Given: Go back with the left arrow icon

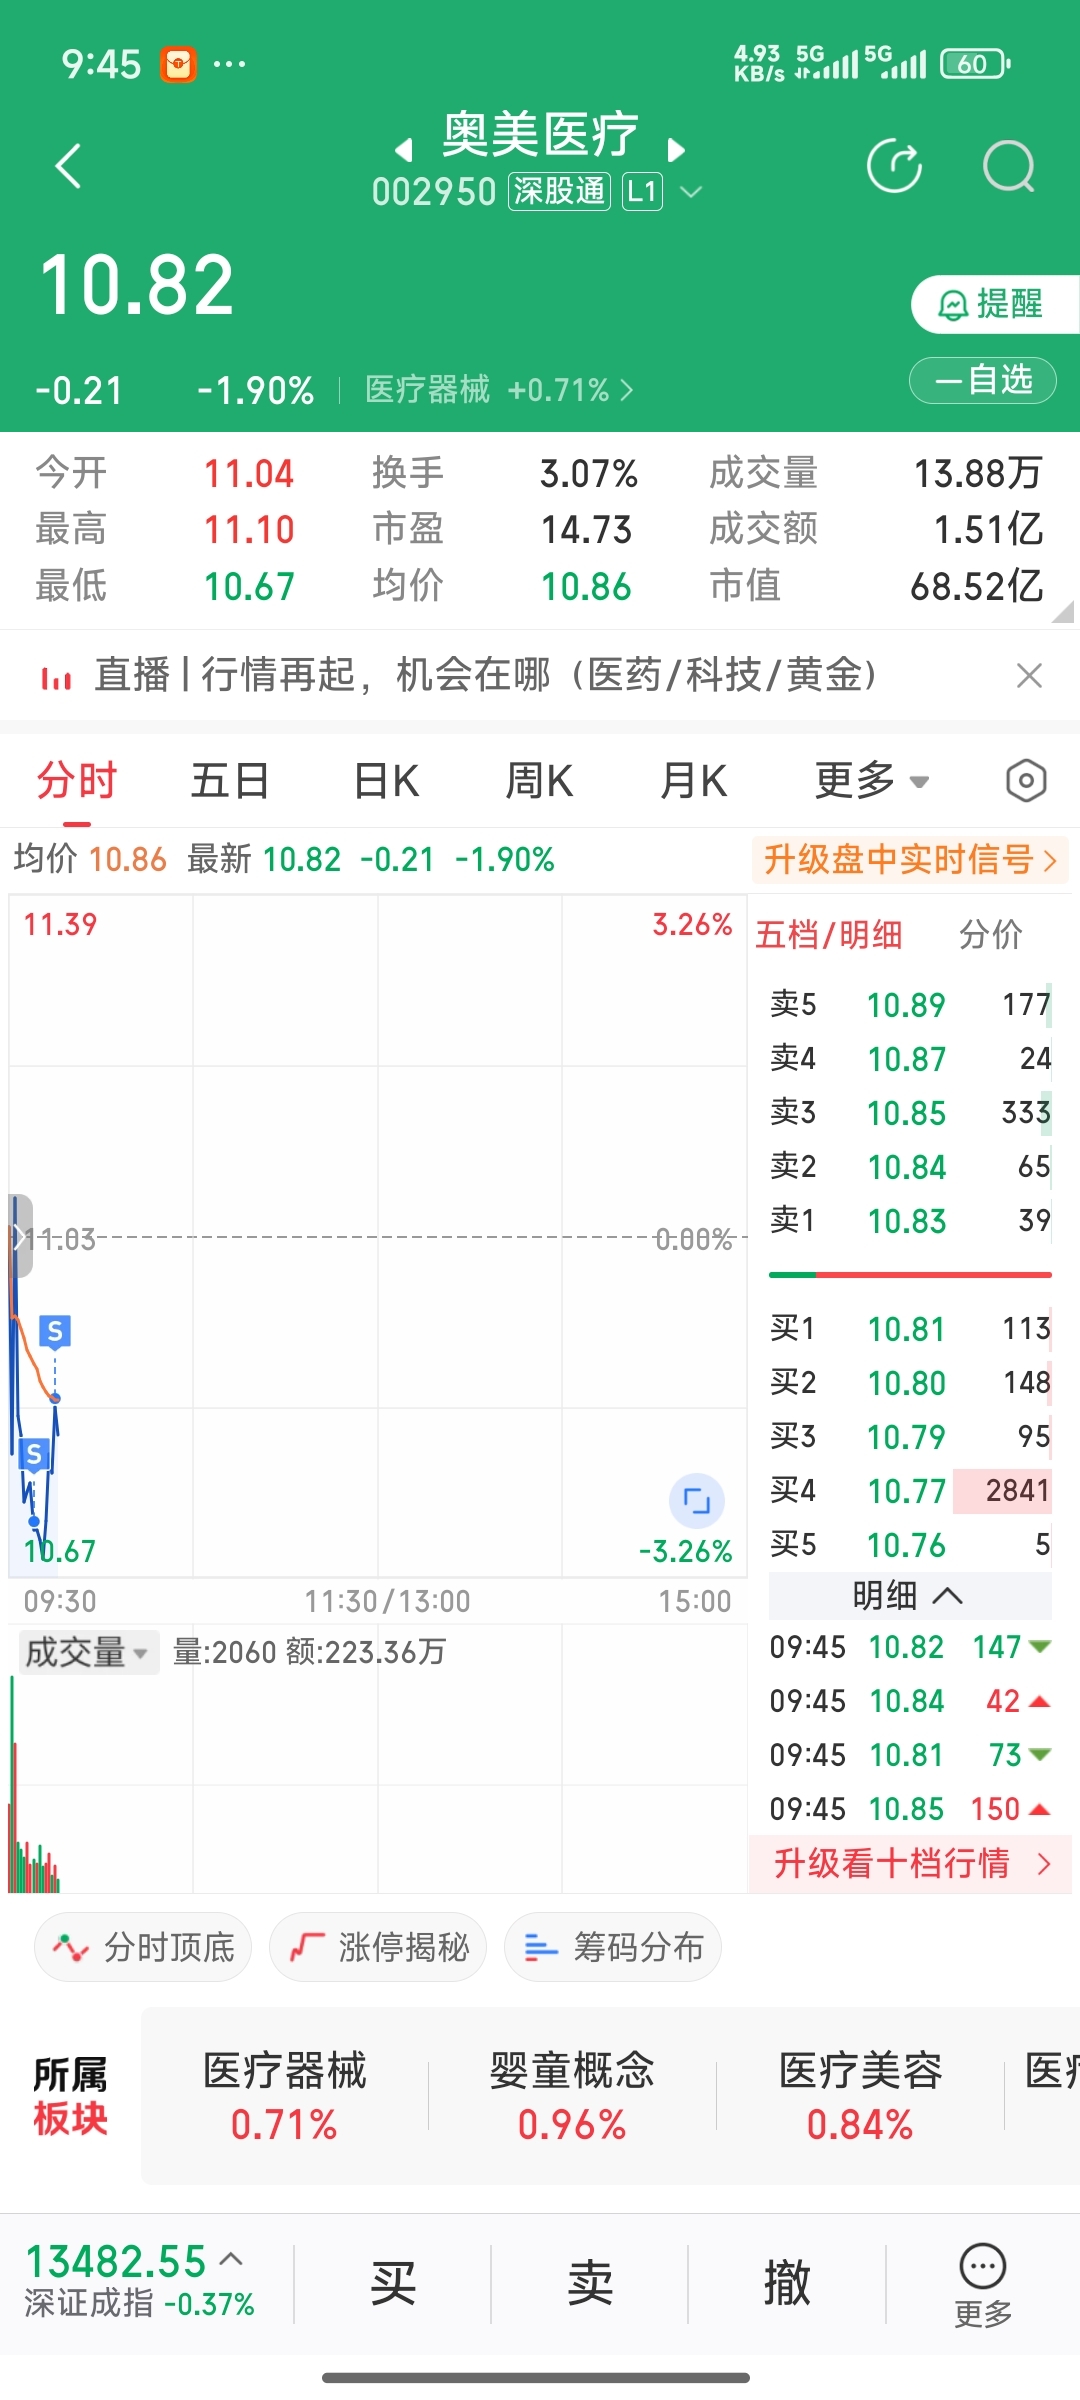Looking at the screenshot, I should point(68,166).
